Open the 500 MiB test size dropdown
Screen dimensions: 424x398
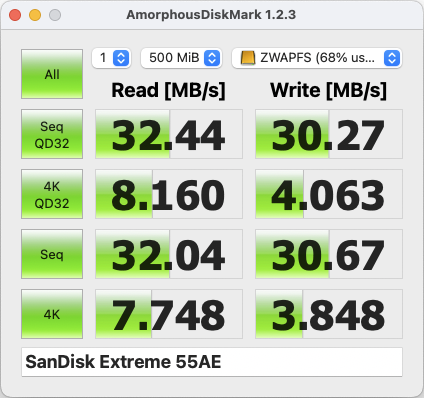181,58
